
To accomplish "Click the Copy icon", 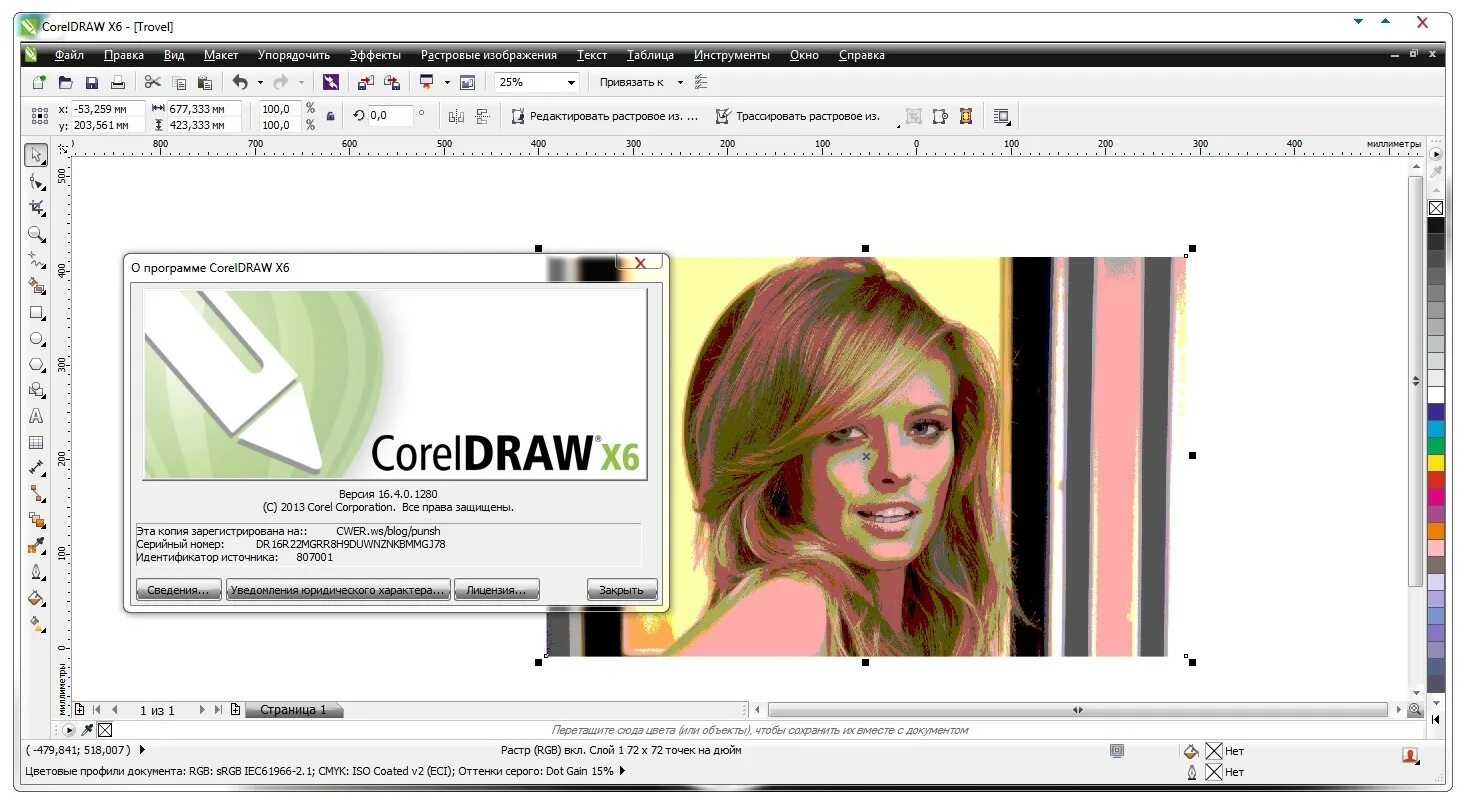I will point(179,82).
